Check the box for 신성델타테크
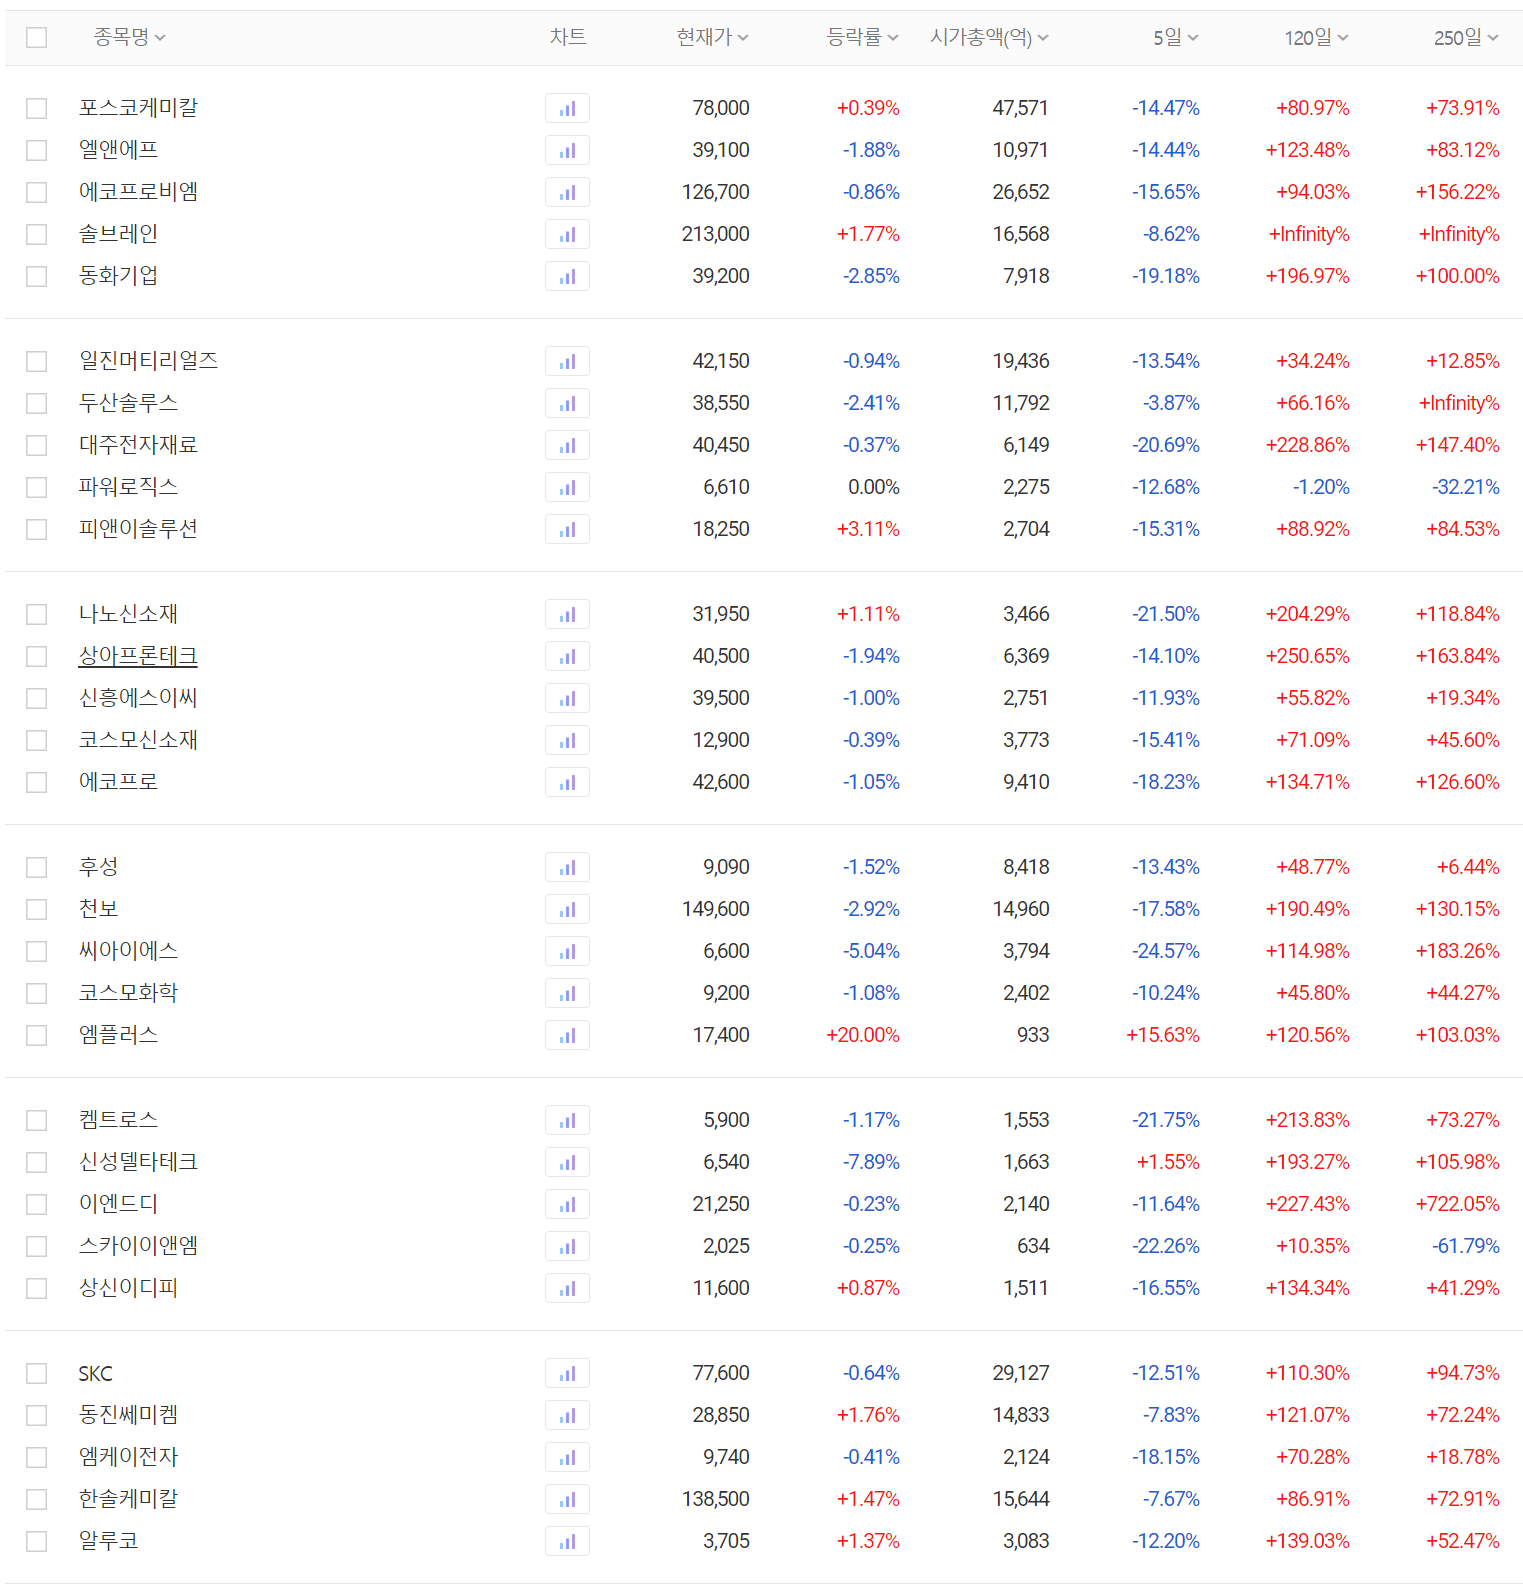Image resolution: width=1523 pixels, height=1595 pixels. 37,1162
